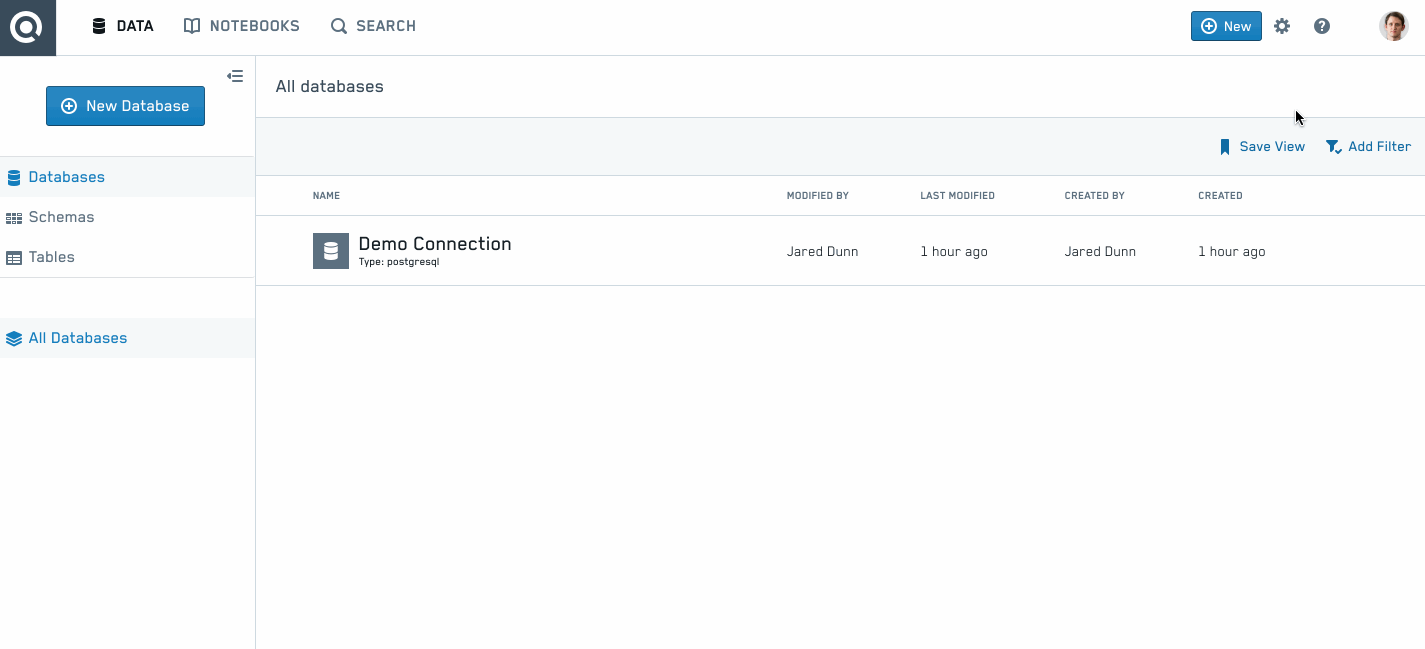
Task: Click the All databases page title
Action: (330, 87)
